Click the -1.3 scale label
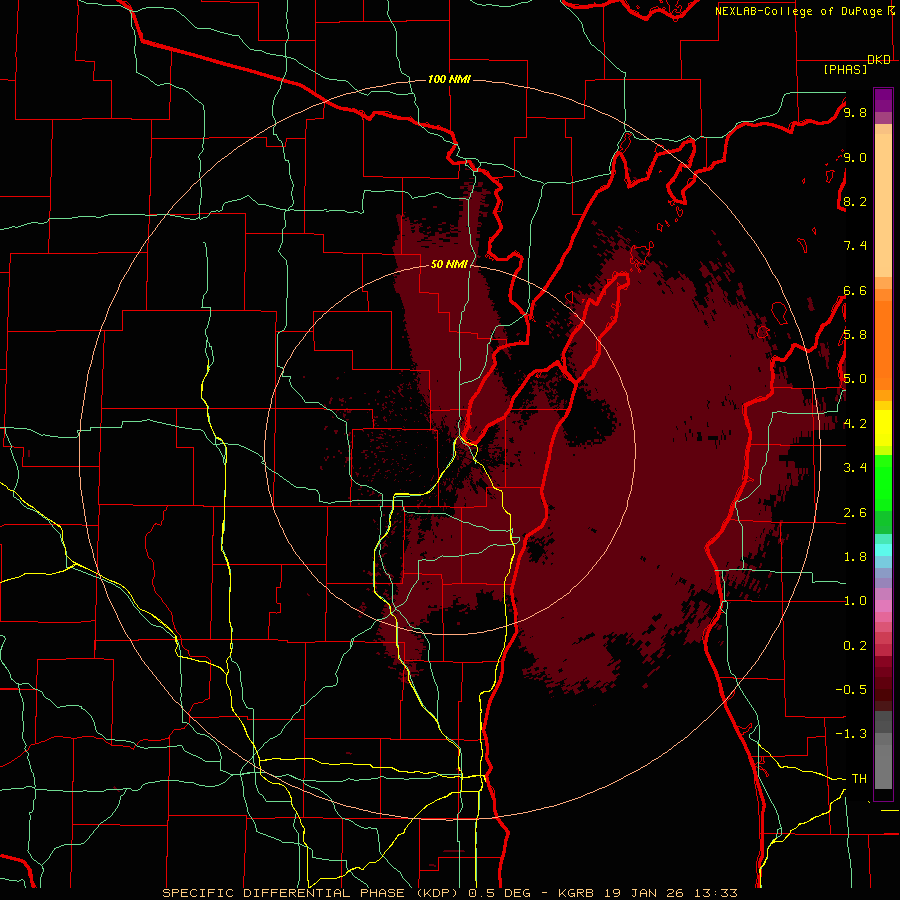 pyautogui.click(x=851, y=734)
